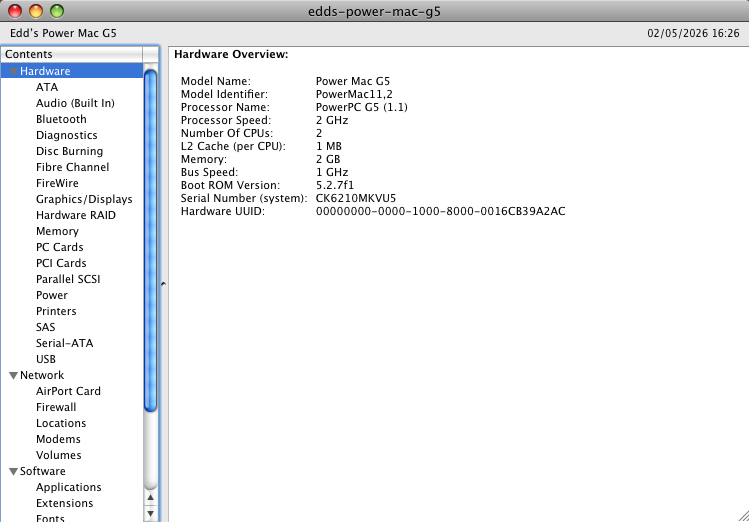Select PCI Cards entry
The height and width of the screenshot is (522, 749).
click(x=61, y=263)
